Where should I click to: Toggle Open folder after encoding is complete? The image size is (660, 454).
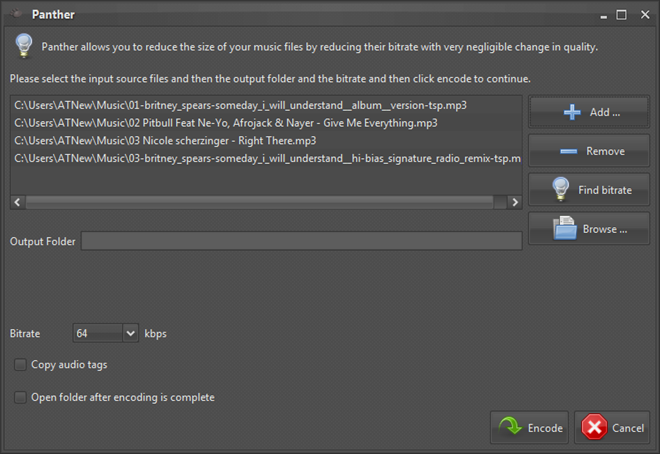click(20, 397)
